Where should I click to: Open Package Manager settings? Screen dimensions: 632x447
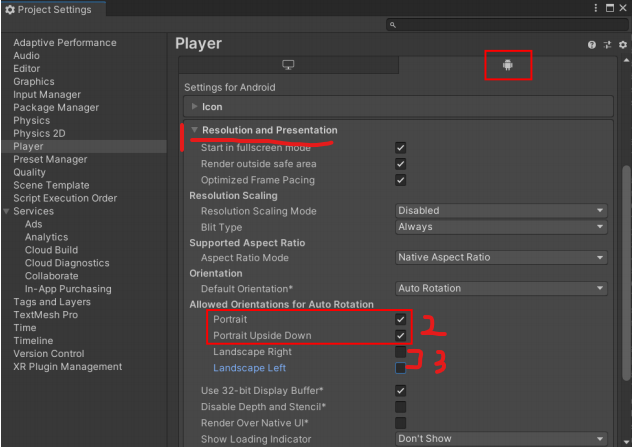coord(56,108)
